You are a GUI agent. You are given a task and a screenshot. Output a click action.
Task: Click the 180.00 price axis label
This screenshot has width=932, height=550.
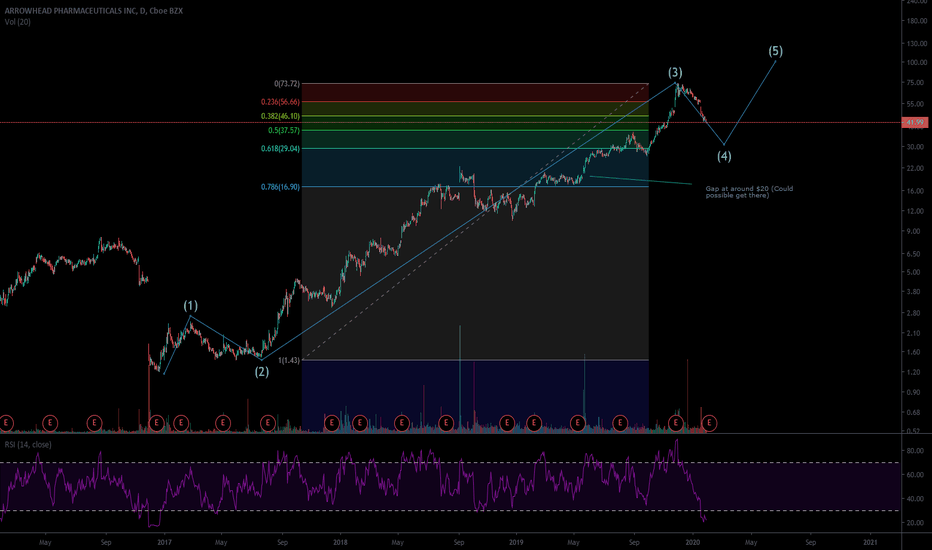[916, 21]
